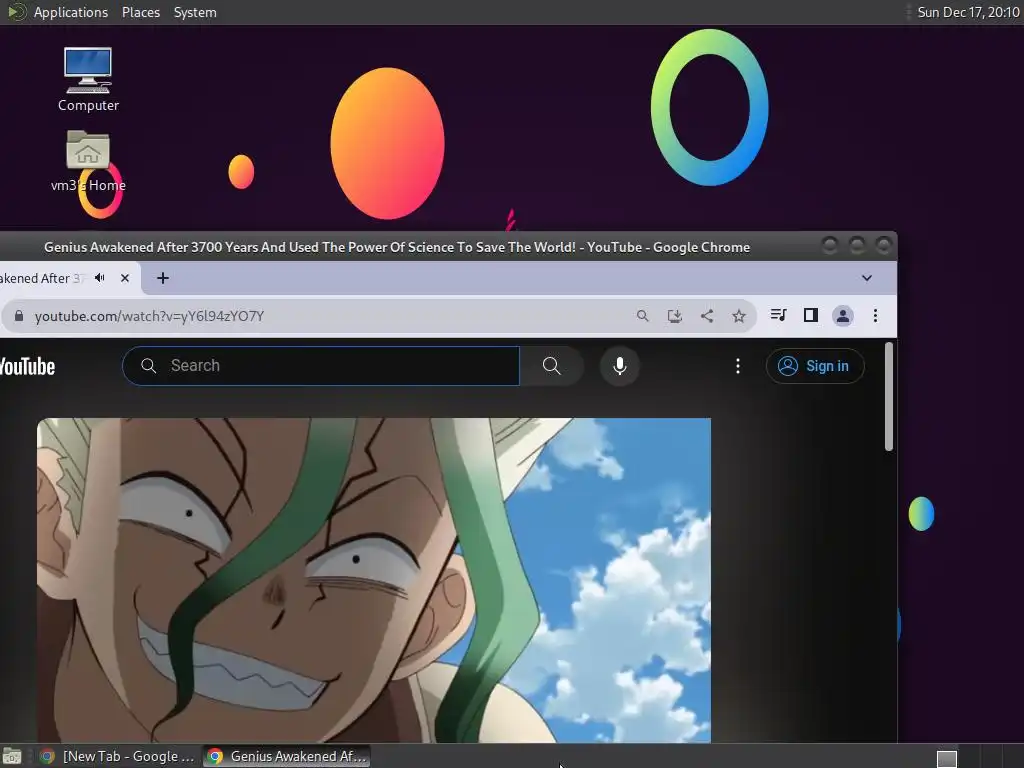1024x768 pixels.
Task: Open YouTube settings three-dot menu
Action: [x=738, y=366]
